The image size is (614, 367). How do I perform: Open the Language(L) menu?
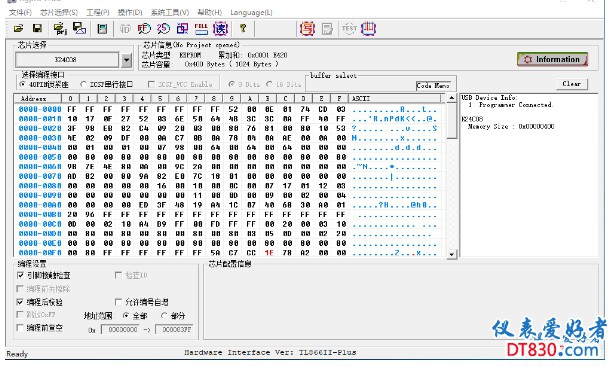[x=251, y=13]
